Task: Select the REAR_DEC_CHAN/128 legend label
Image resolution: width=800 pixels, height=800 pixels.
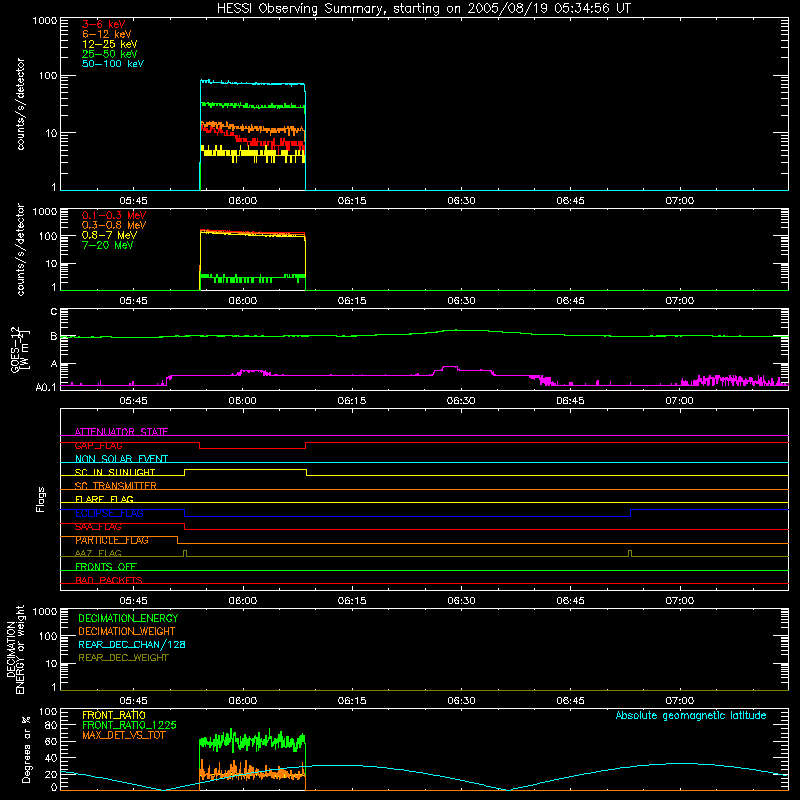Action: tap(132, 644)
